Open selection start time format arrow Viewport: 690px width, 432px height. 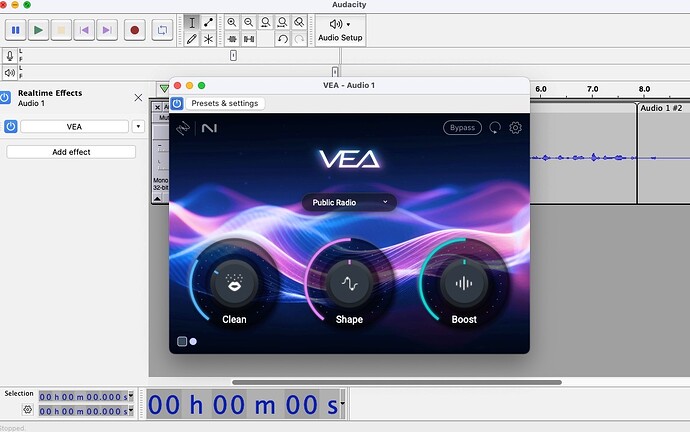click(131, 397)
